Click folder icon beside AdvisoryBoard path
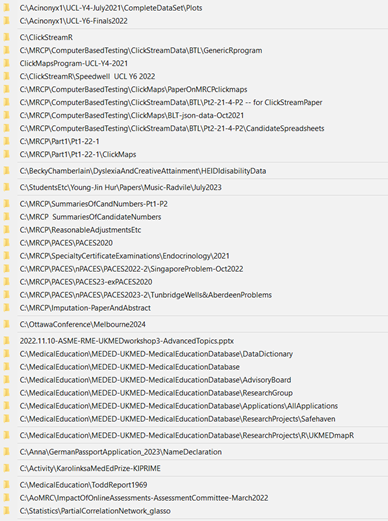The width and height of the screenshot is (388, 521). [x=6, y=380]
